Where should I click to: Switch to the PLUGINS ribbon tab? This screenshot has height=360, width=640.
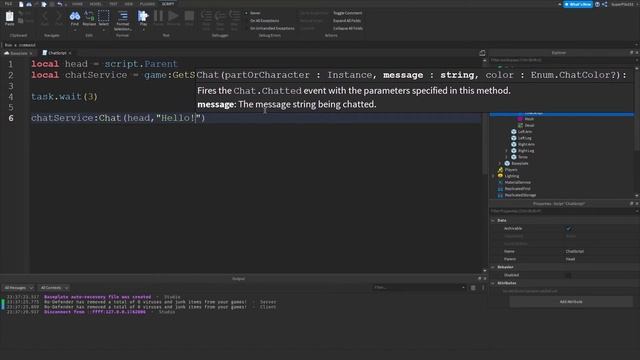point(147,4)
